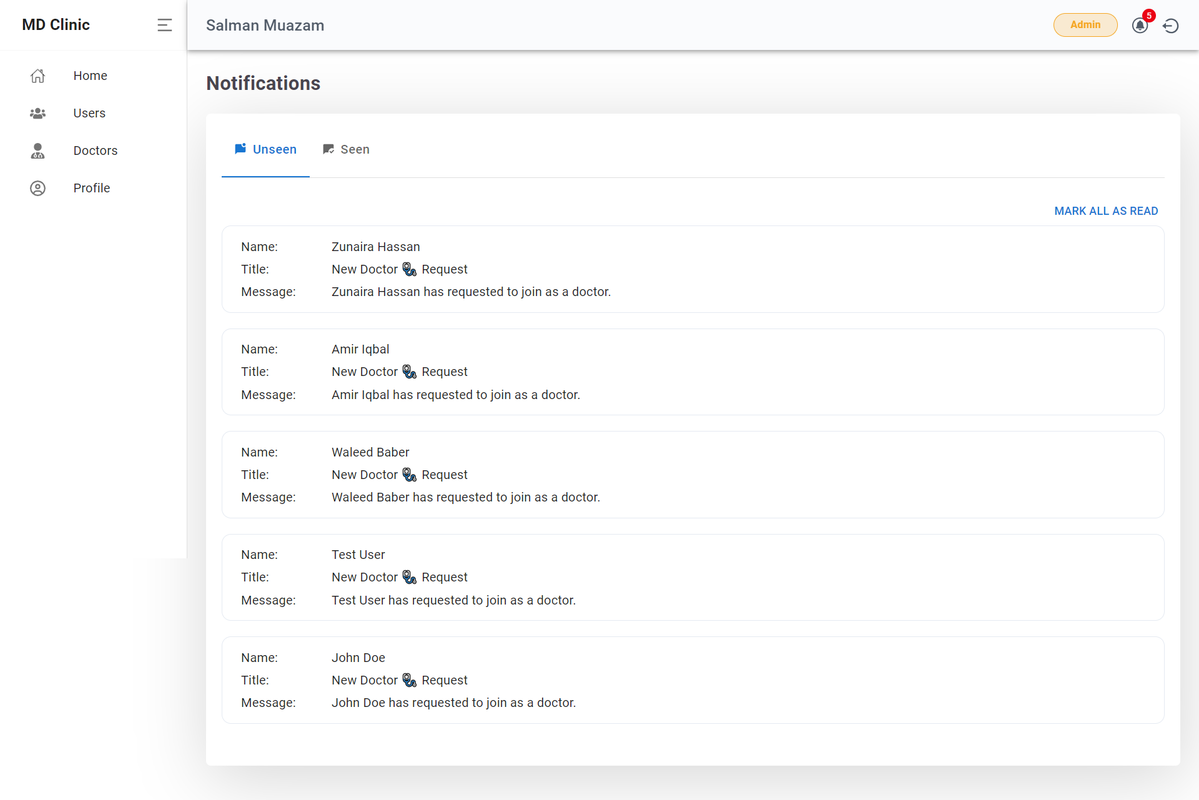The image size is (1199, 800).
Task: Switch to the Seen tab
Action: (x=346, y=150)
